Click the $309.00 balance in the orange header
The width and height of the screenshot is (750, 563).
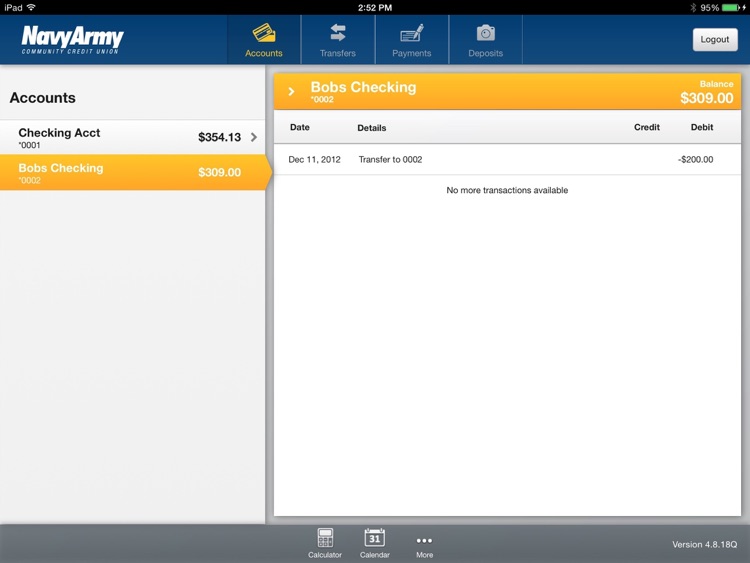(706, 98)
